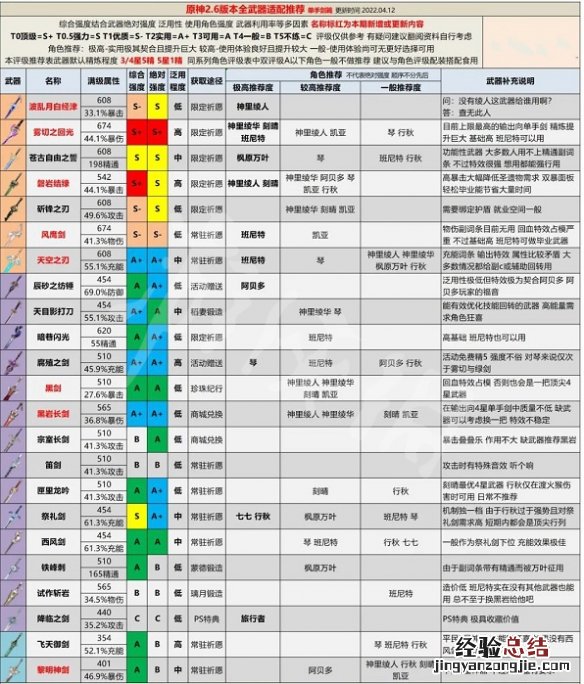
Task: Click the 雾切之回光 sword icon
Action: 13,132
